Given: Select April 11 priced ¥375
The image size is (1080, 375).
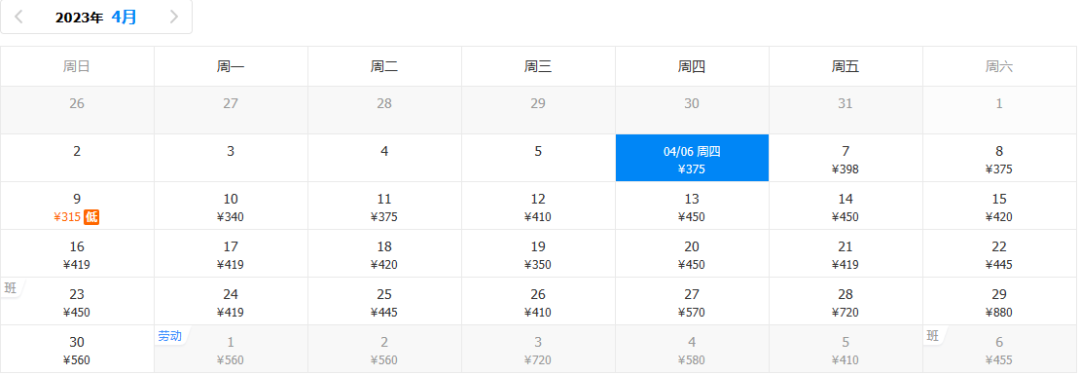Looking at the screenshot, I should pos(384,205).
